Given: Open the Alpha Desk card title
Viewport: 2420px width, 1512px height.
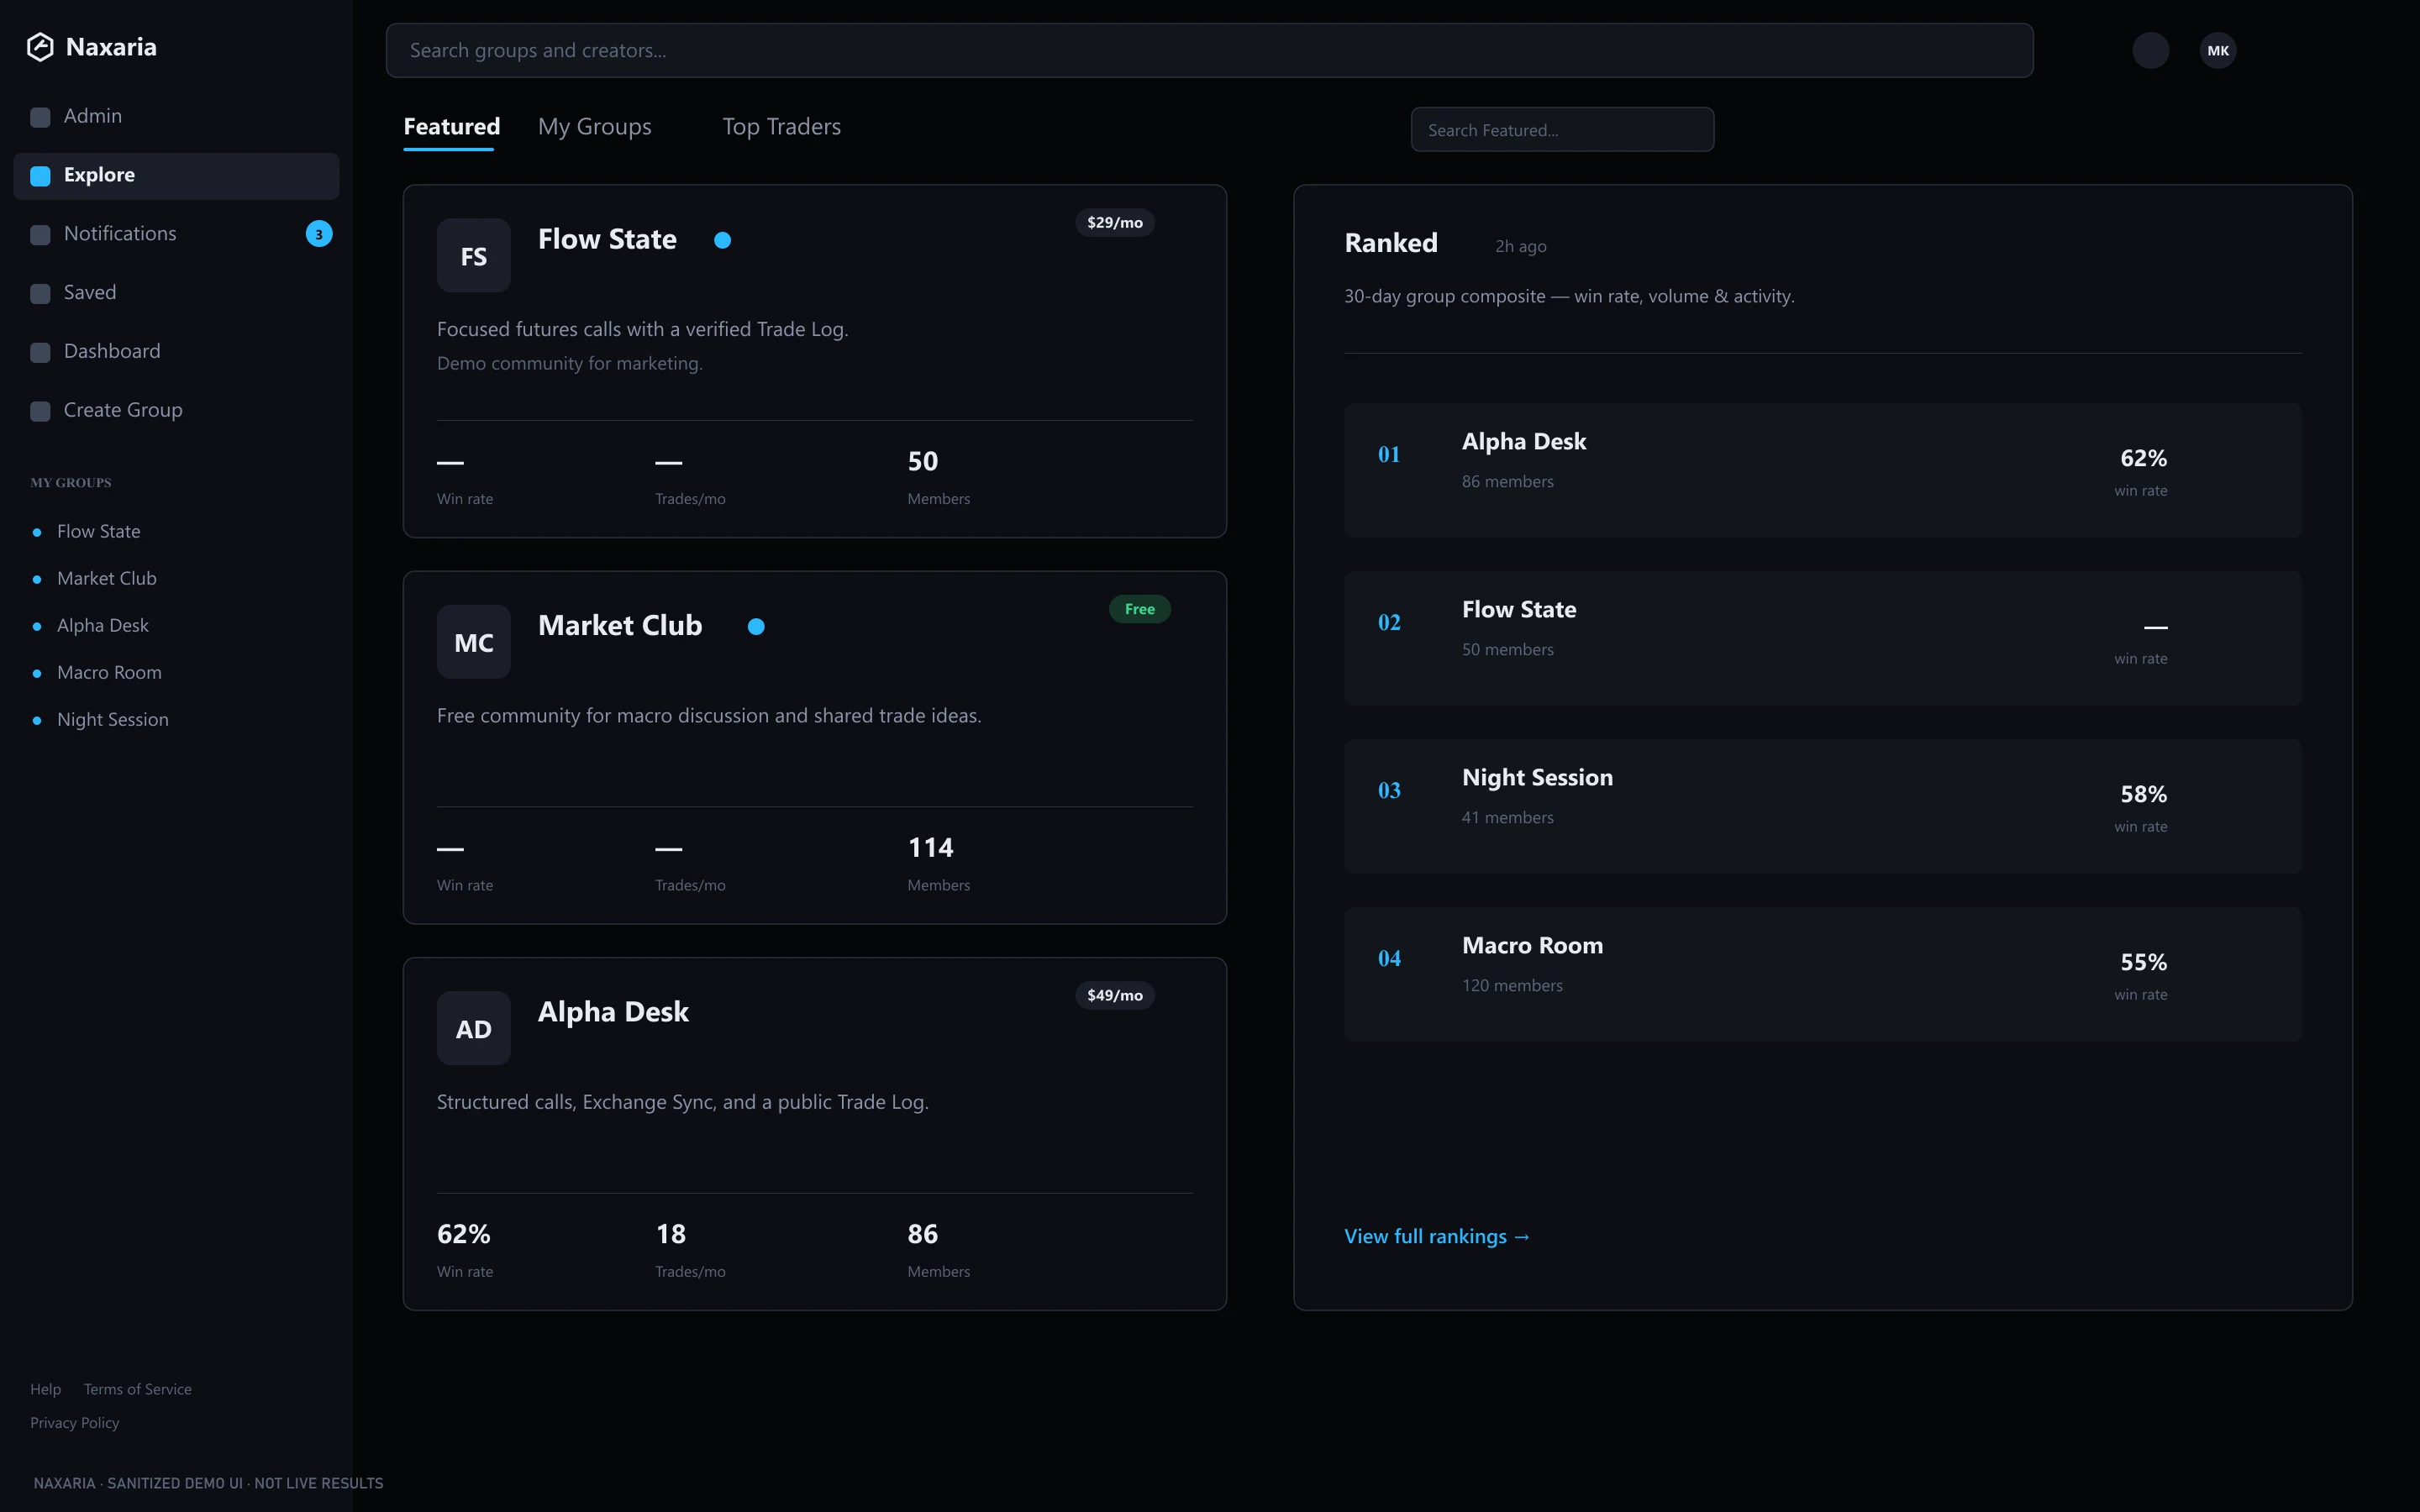Looking at the screenshot, I should (x=613, y=1012).
